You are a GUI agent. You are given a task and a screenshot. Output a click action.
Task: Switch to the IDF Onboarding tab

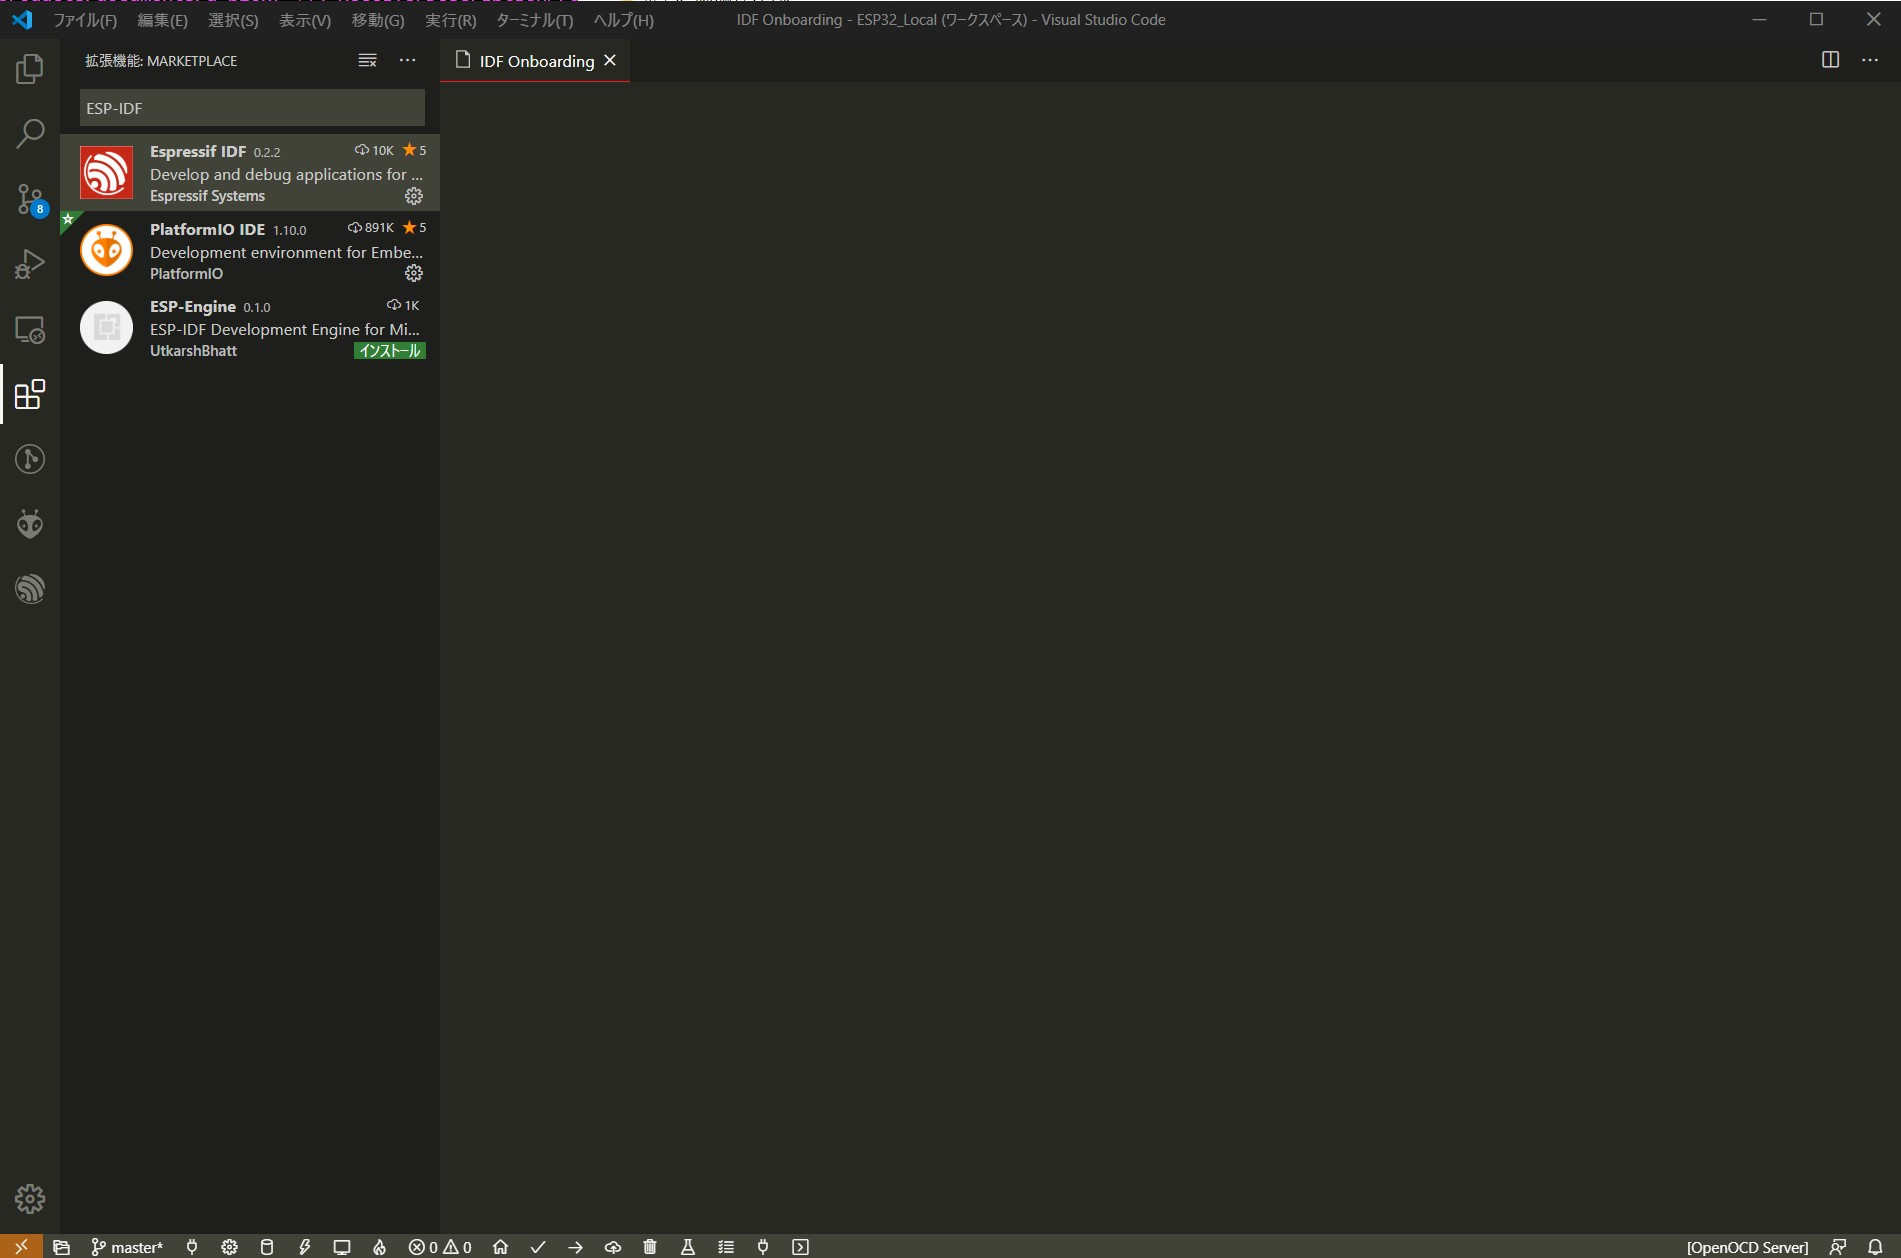click(536, 61)
